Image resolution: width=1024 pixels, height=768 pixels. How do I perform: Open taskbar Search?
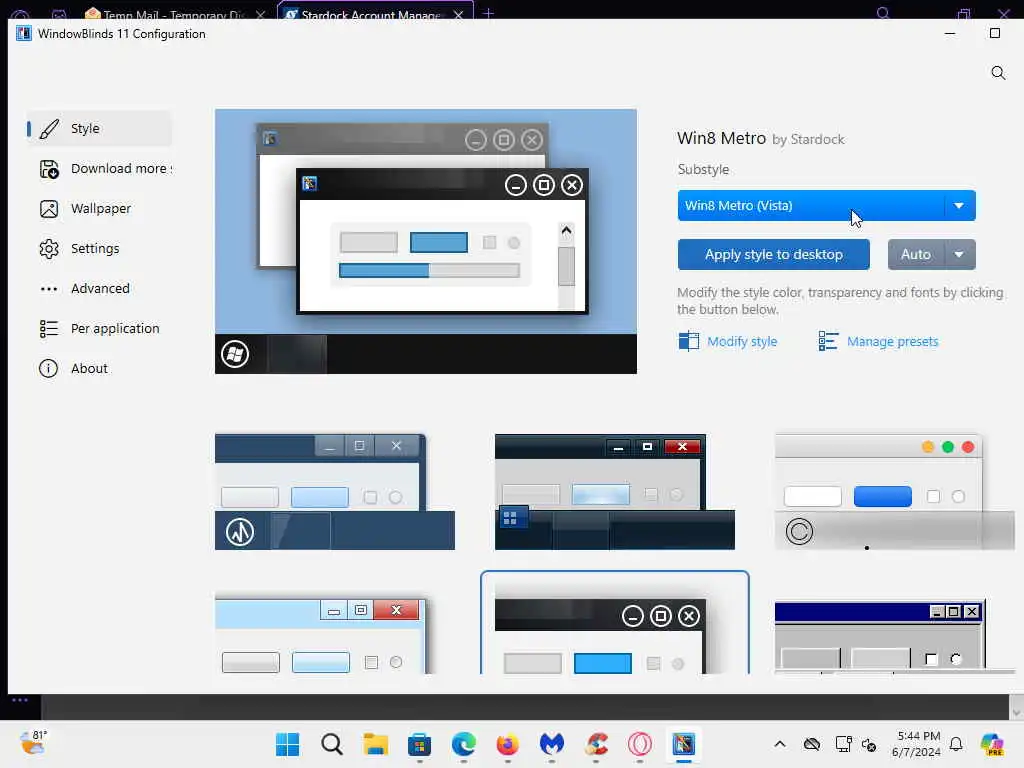click(x=332, y=744)
